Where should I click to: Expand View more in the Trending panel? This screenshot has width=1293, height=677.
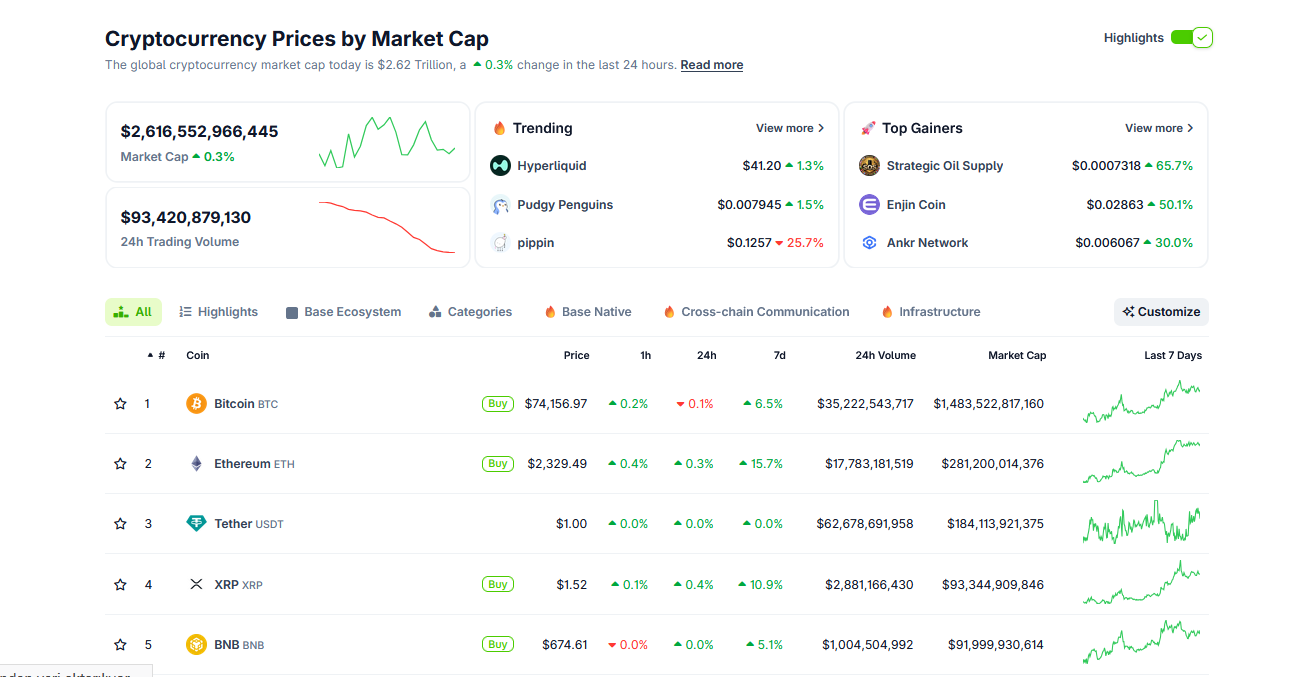coord(789,128)
